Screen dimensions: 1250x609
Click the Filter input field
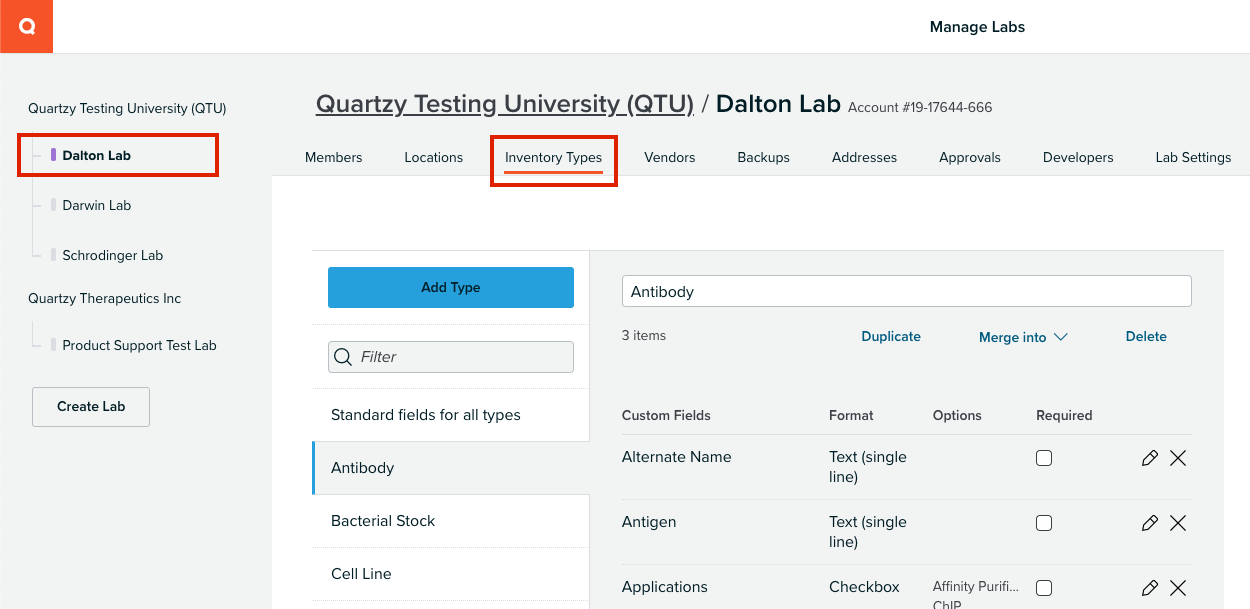click(x=451, y=357)
